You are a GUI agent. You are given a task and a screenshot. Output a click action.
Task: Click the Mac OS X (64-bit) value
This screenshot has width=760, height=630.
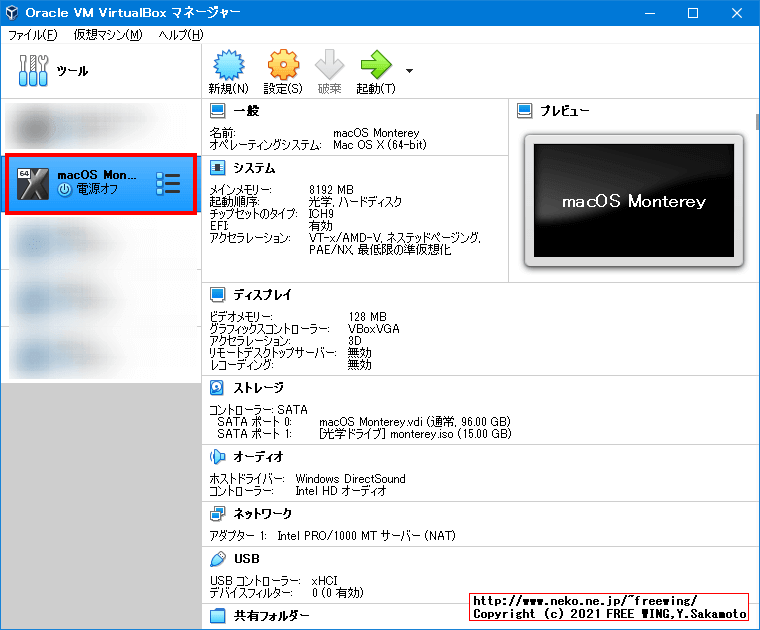(x=380, y=145)
